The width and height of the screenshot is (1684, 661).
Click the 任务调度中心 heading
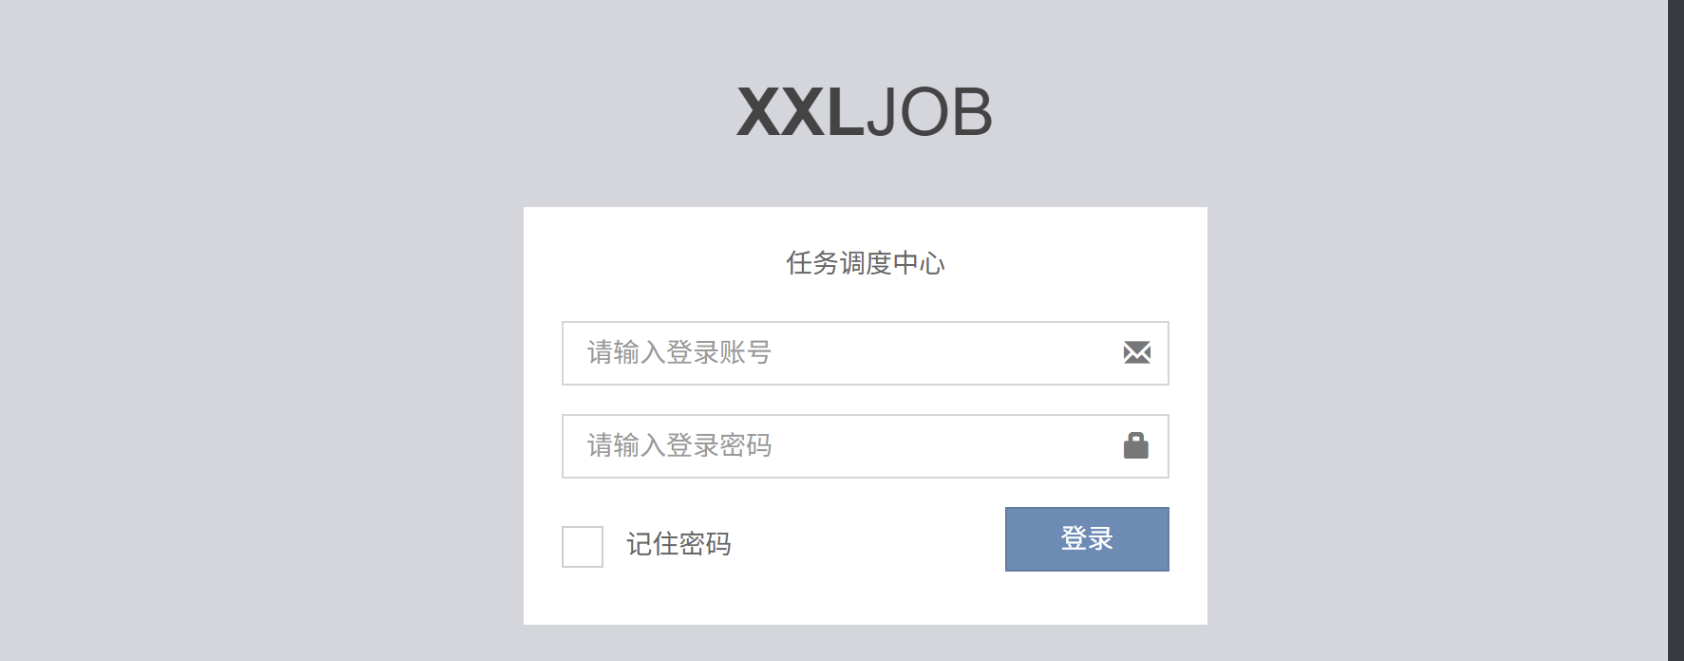pyautogui.click(x=865, y=263)
